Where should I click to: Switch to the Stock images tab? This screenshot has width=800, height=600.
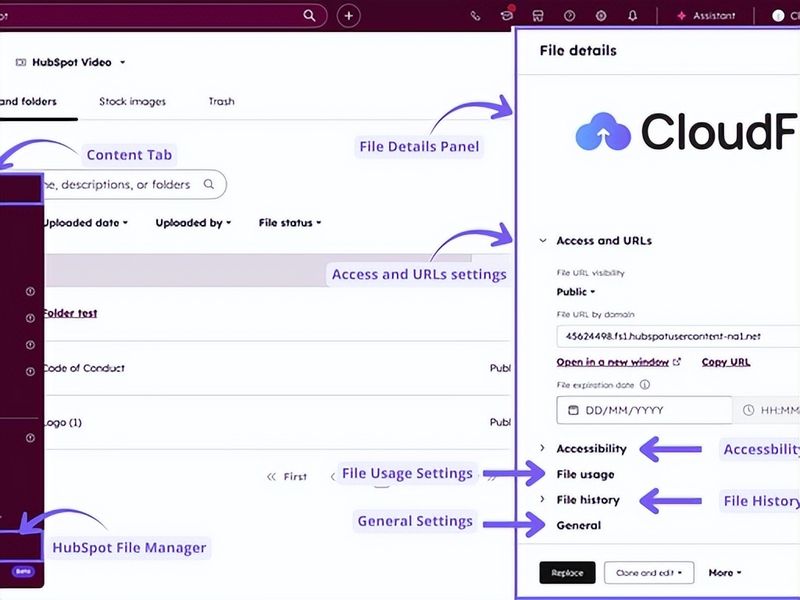[x=132, y=102]
